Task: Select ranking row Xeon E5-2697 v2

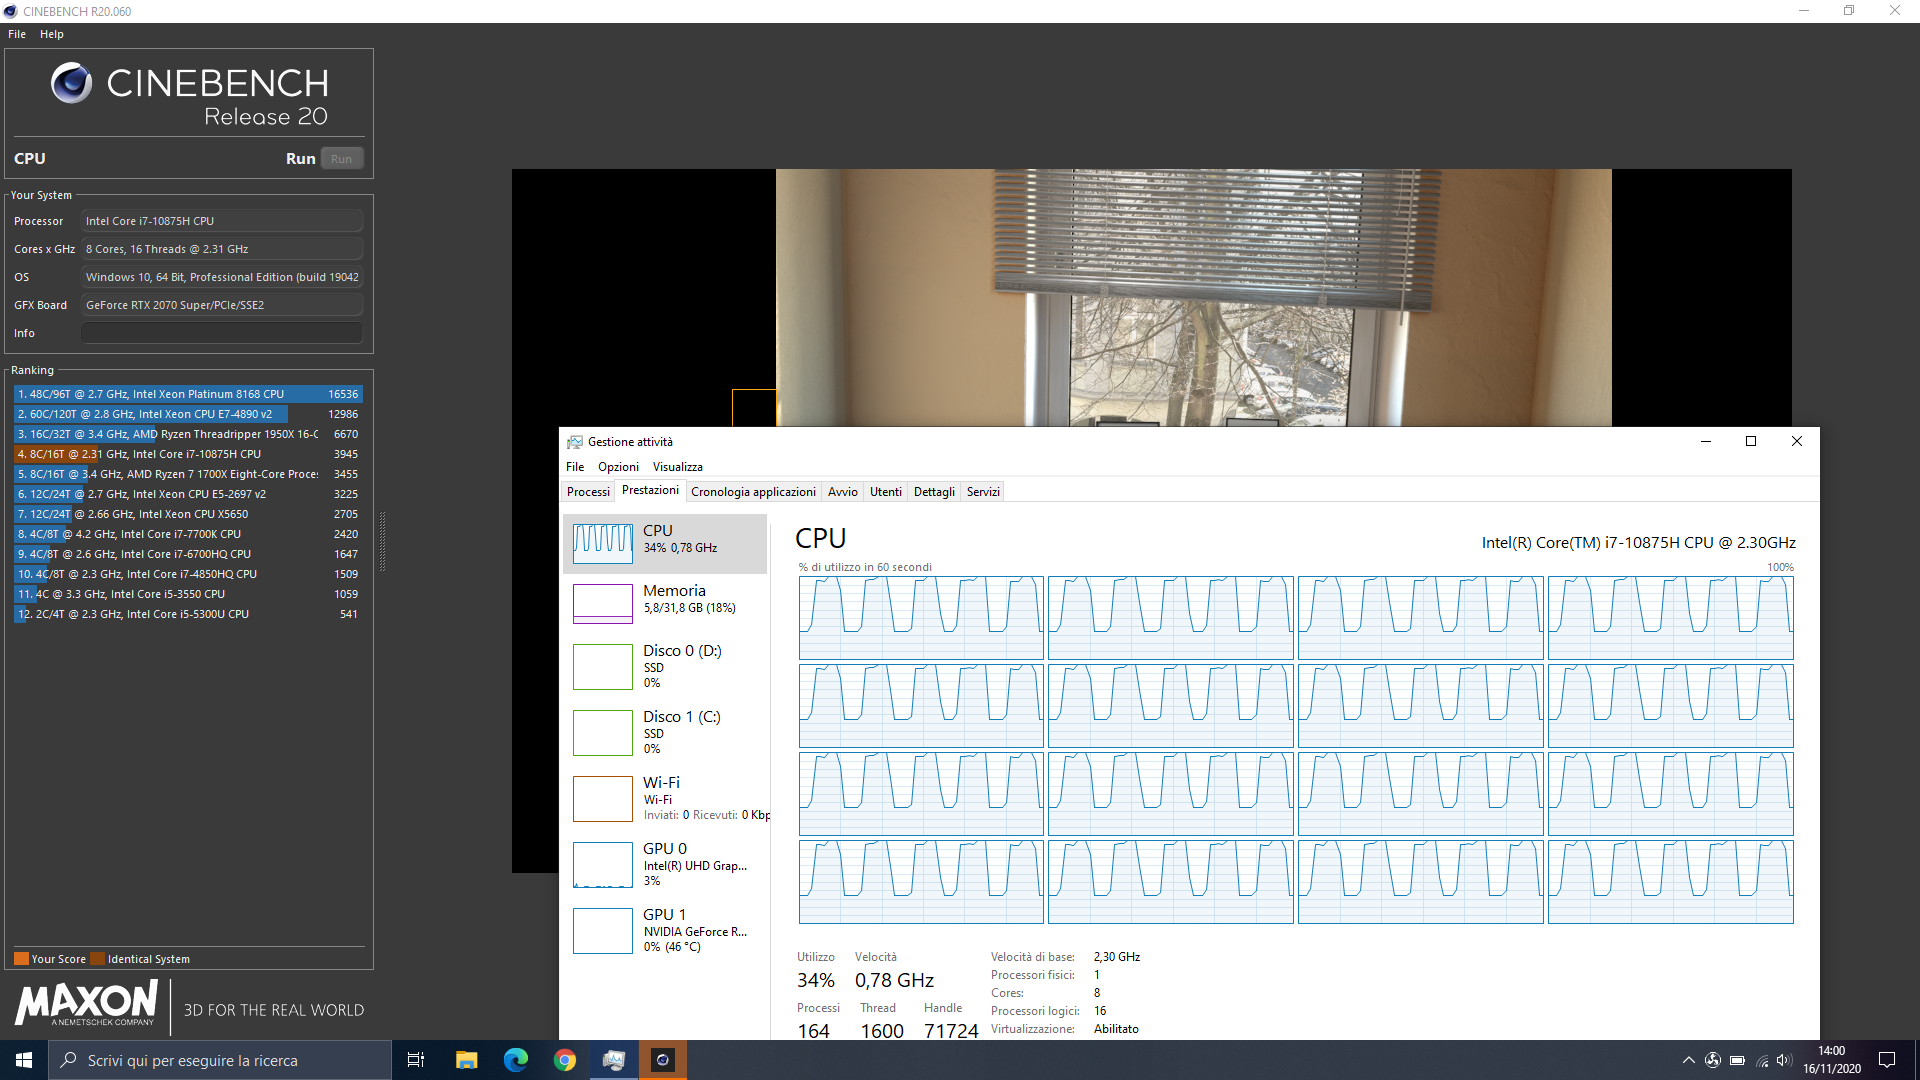Action: click(x=188, y=494)
